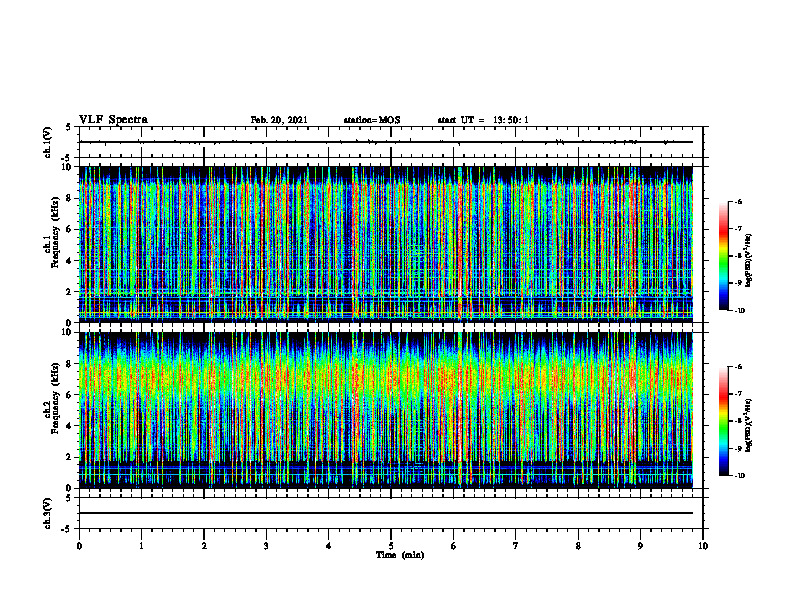Click the "start UT = 13:50: 1" header text

(483, 120)
